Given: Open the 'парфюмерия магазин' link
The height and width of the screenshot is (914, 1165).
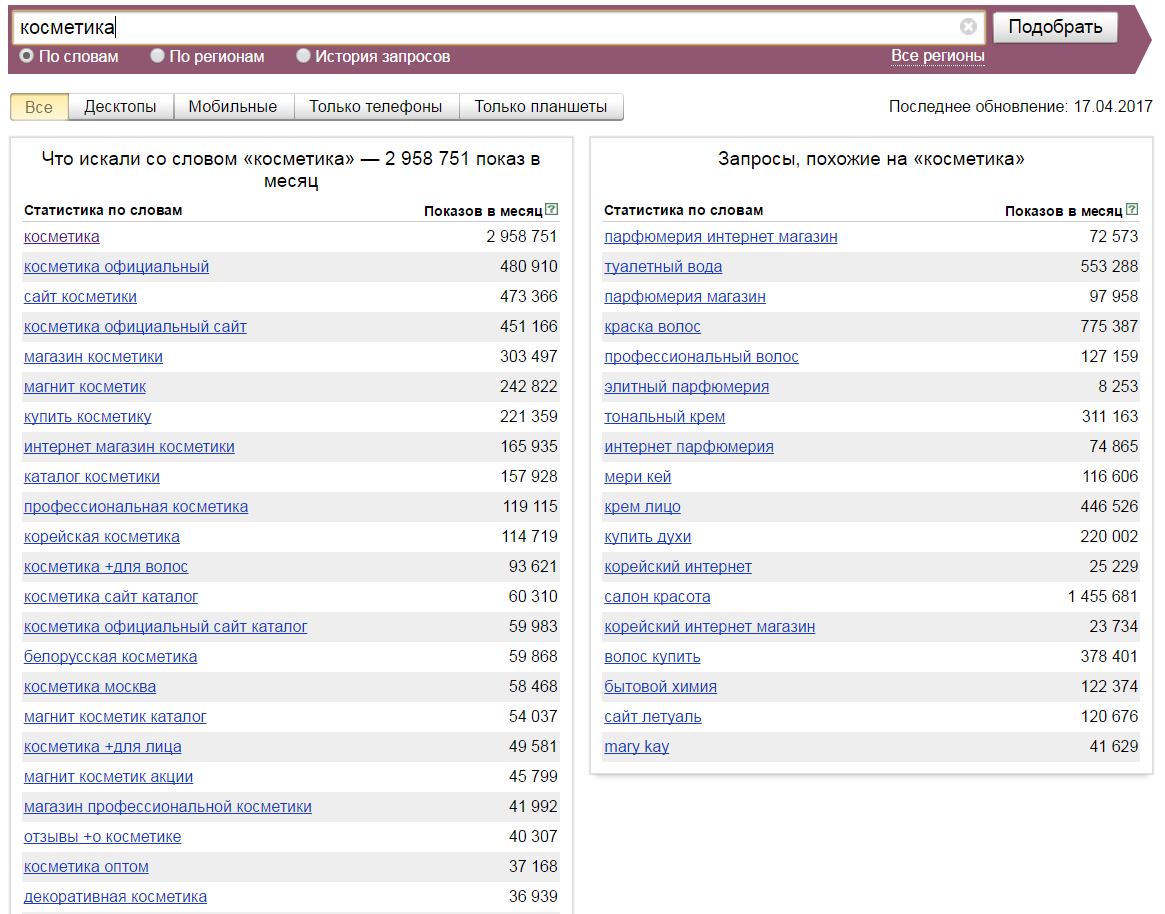Looking at the screenshot, I should click(x=685, y=297).
